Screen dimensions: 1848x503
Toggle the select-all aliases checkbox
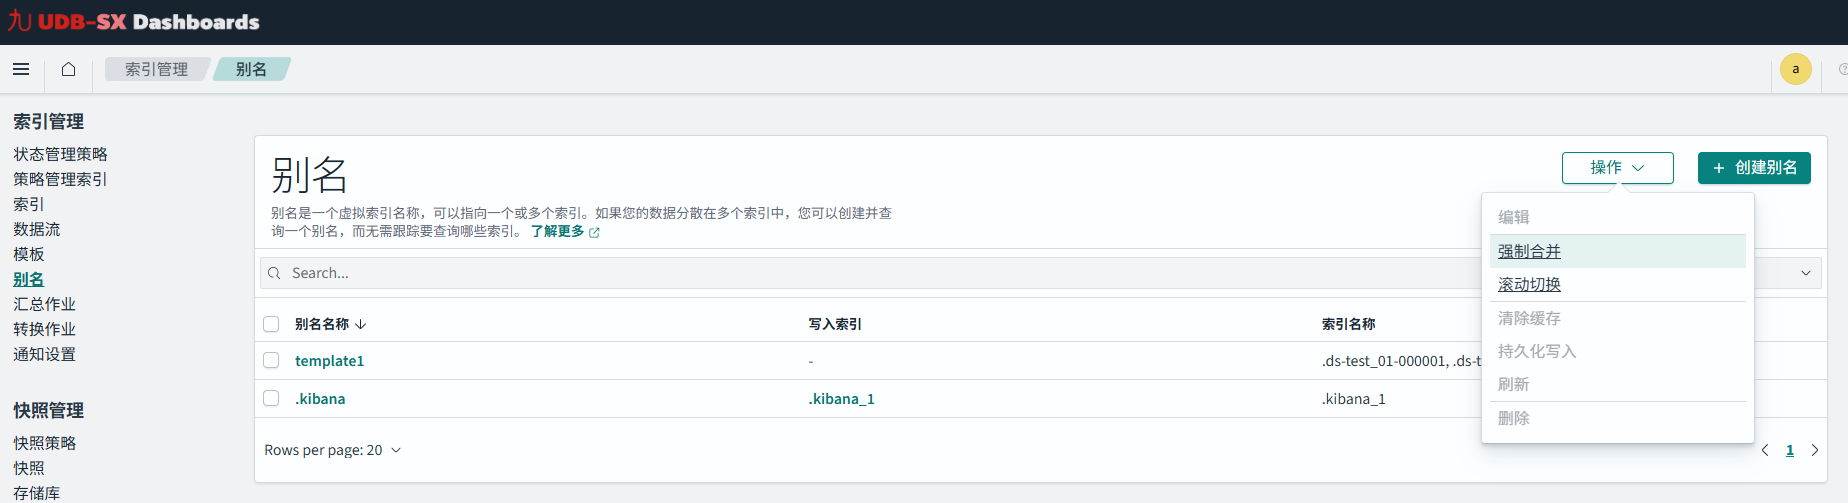271,324
